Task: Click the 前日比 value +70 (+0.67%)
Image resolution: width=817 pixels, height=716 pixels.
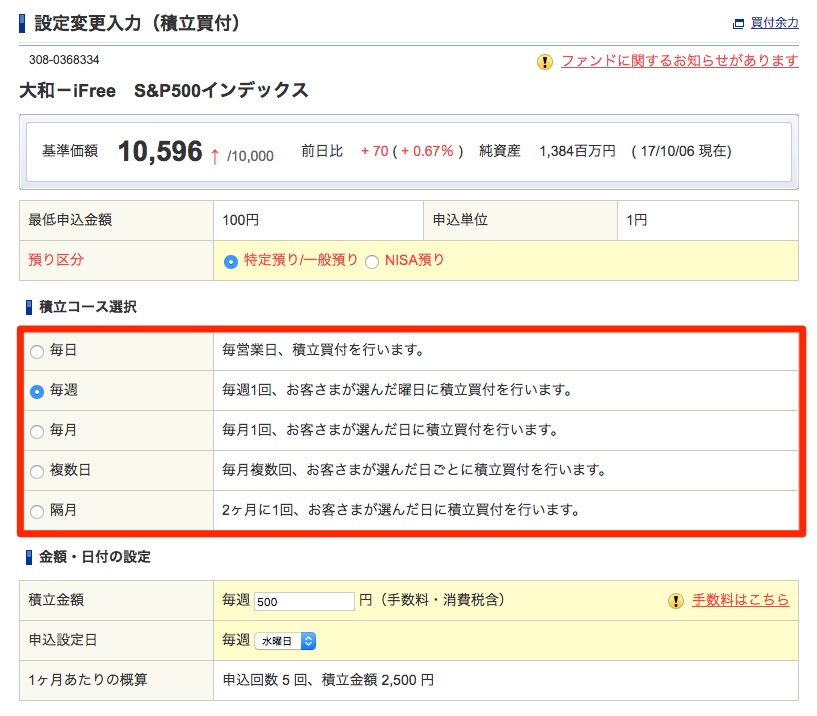Action: [412, 151]
